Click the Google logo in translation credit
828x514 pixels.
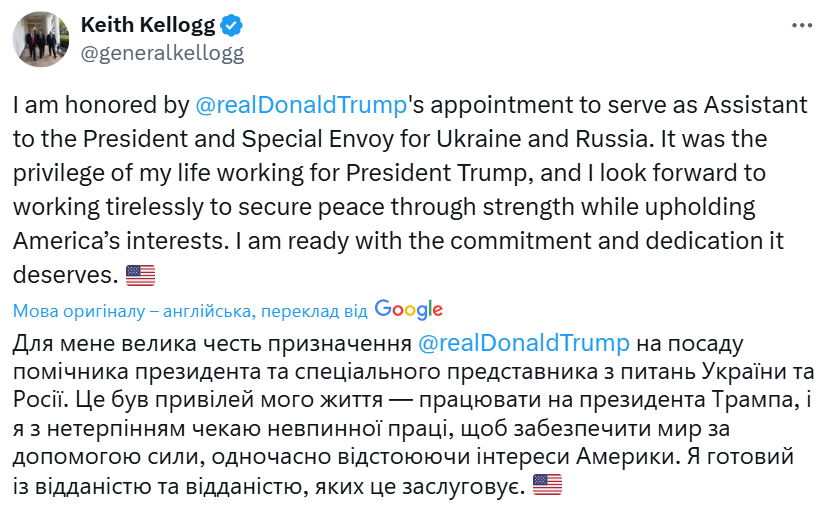tap(409, 310)
